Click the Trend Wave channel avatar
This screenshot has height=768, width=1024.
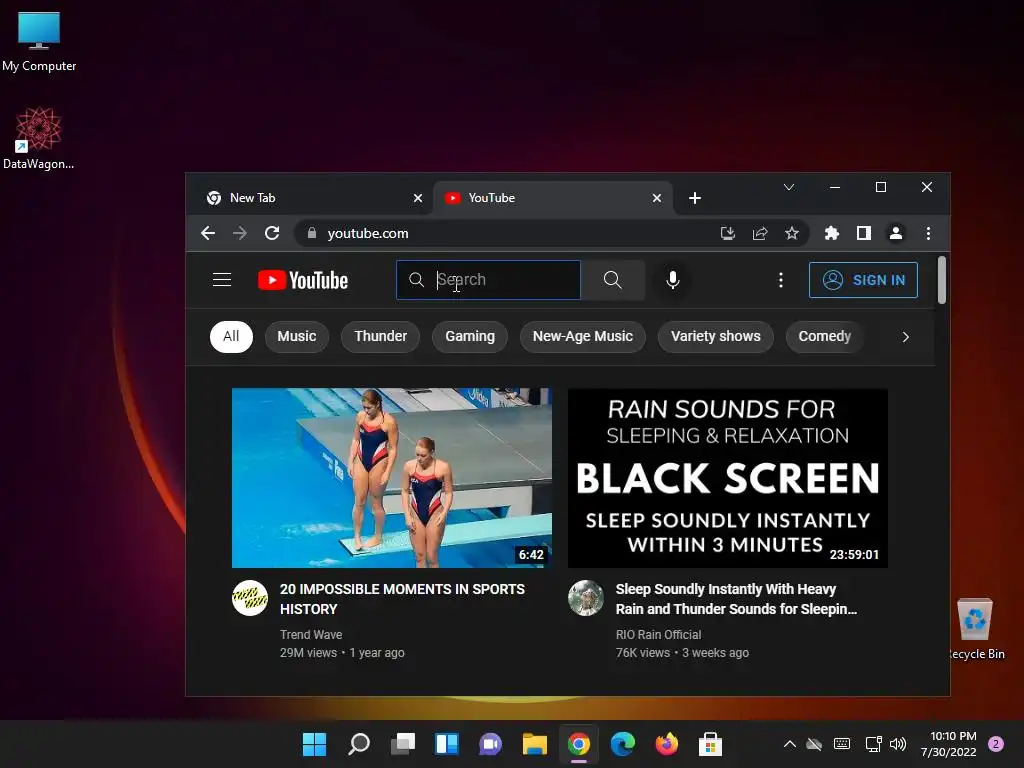[250, 598]
